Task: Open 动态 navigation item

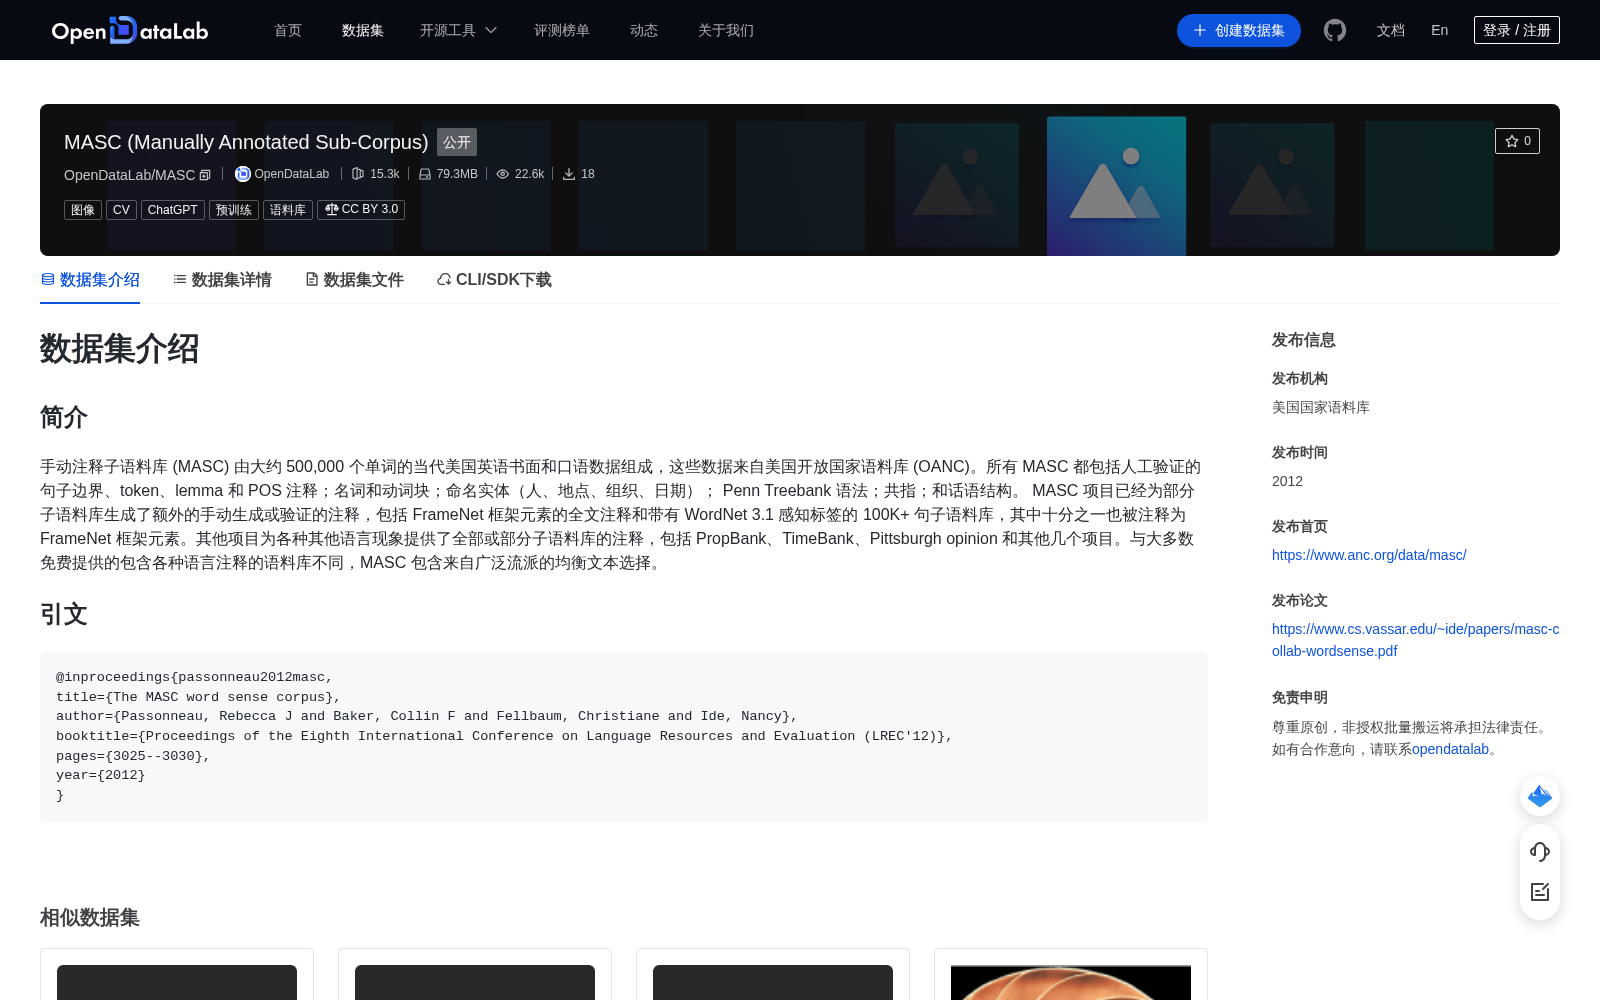Action: (644, 30)
